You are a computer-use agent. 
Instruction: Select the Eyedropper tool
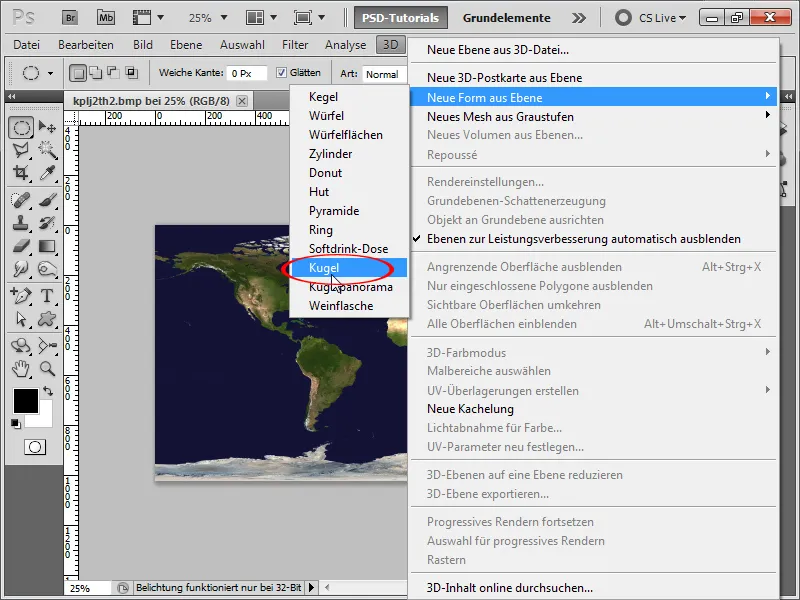[47, 173]
